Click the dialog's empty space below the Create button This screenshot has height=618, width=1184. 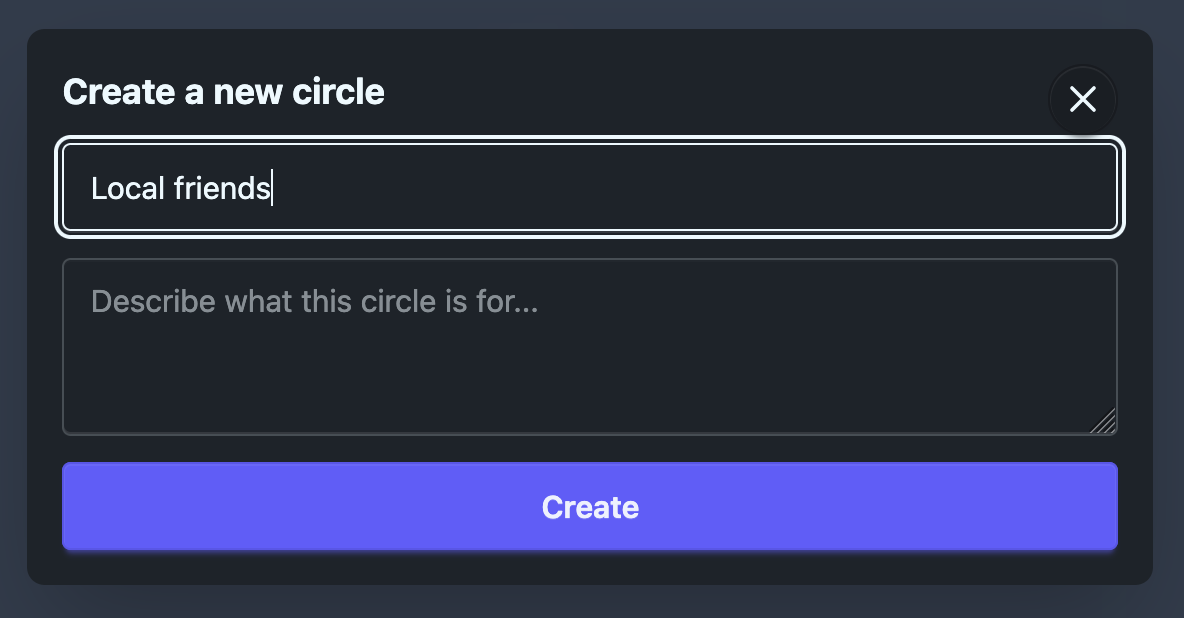(x=589, y=567)
